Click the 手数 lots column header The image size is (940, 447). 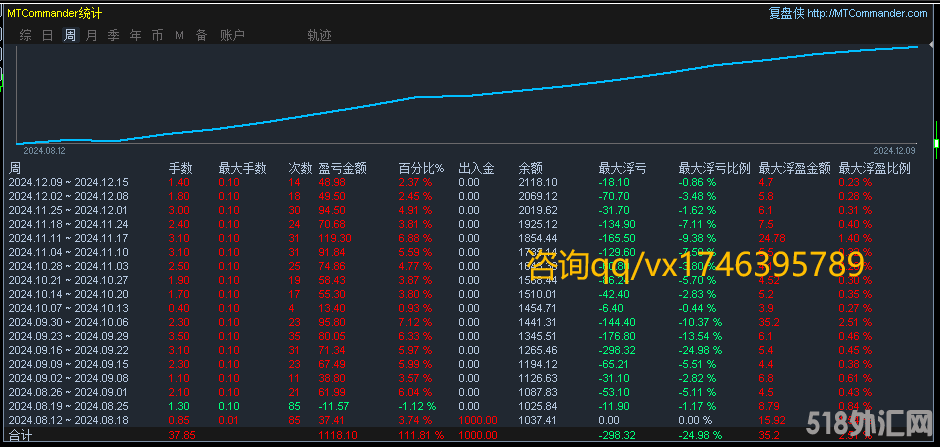pos(180,168)
